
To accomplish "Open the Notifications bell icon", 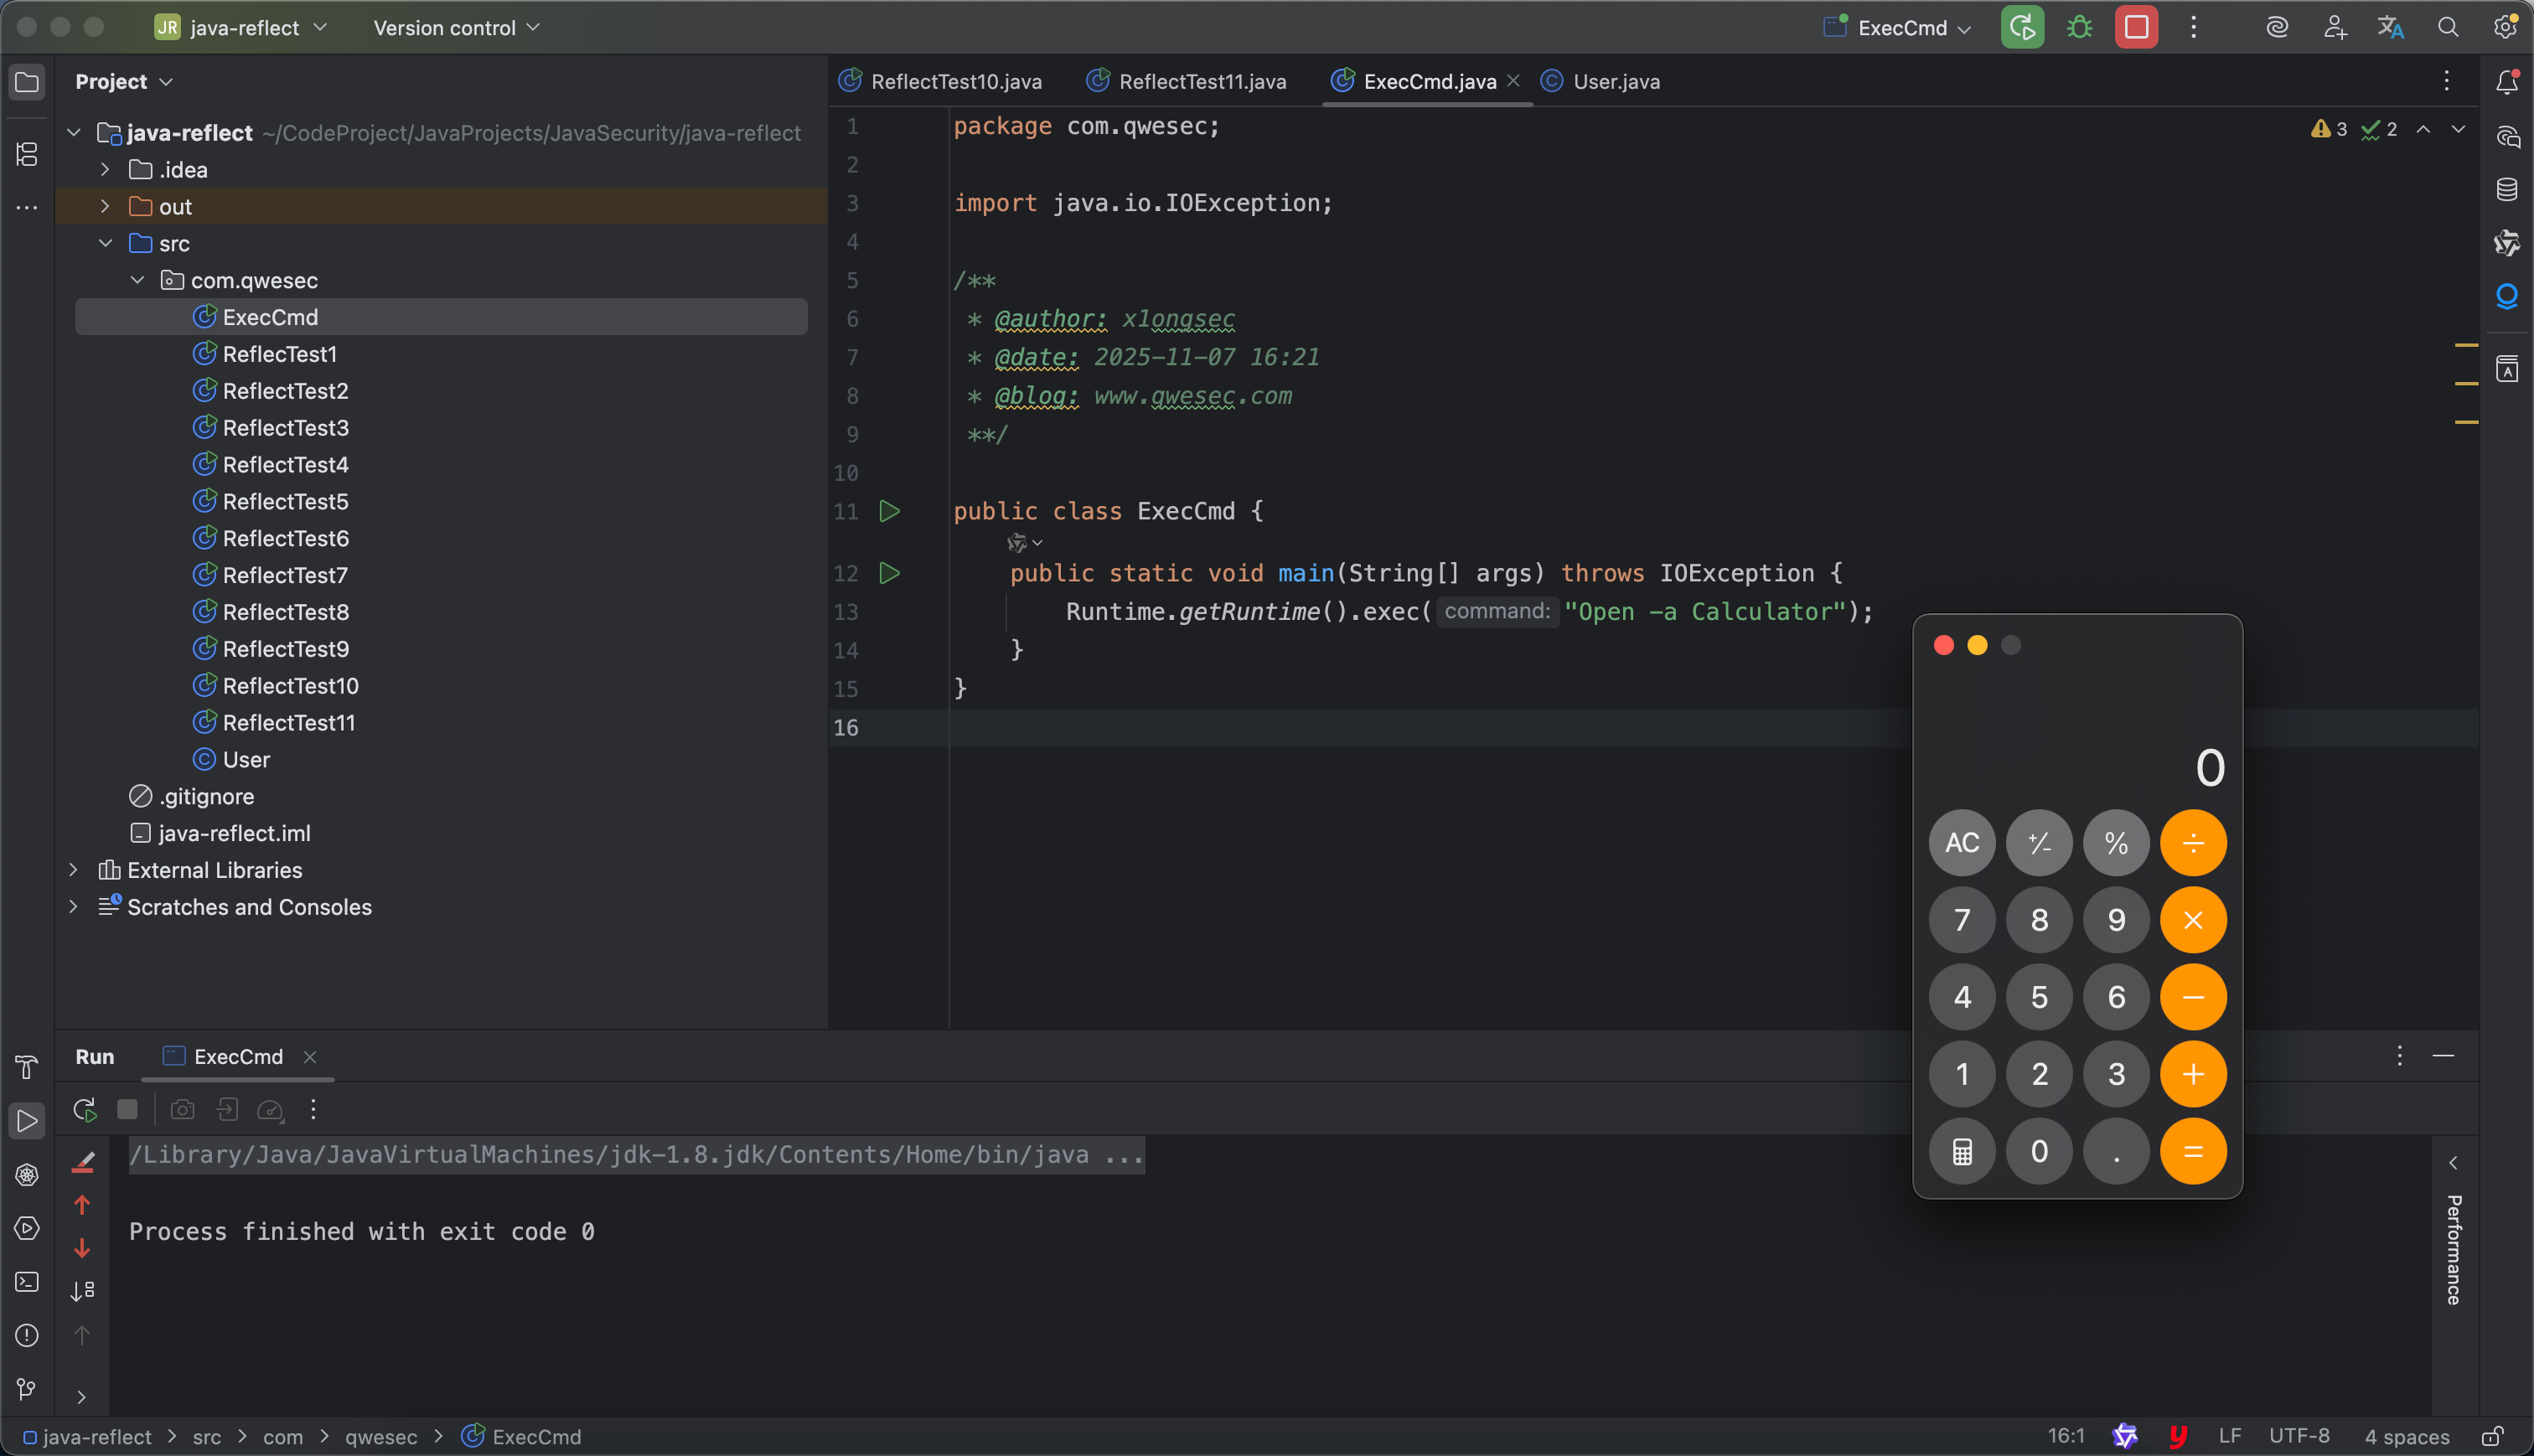I will [x=2506, y=82].
